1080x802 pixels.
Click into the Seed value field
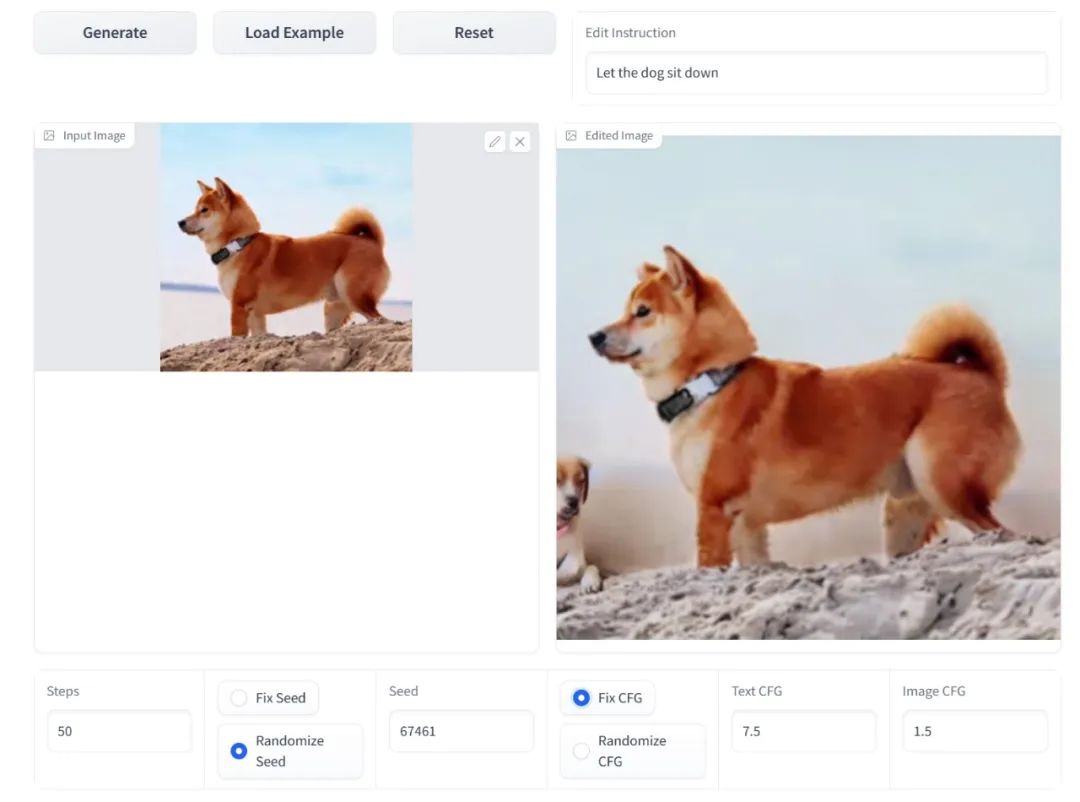(460, 731)
